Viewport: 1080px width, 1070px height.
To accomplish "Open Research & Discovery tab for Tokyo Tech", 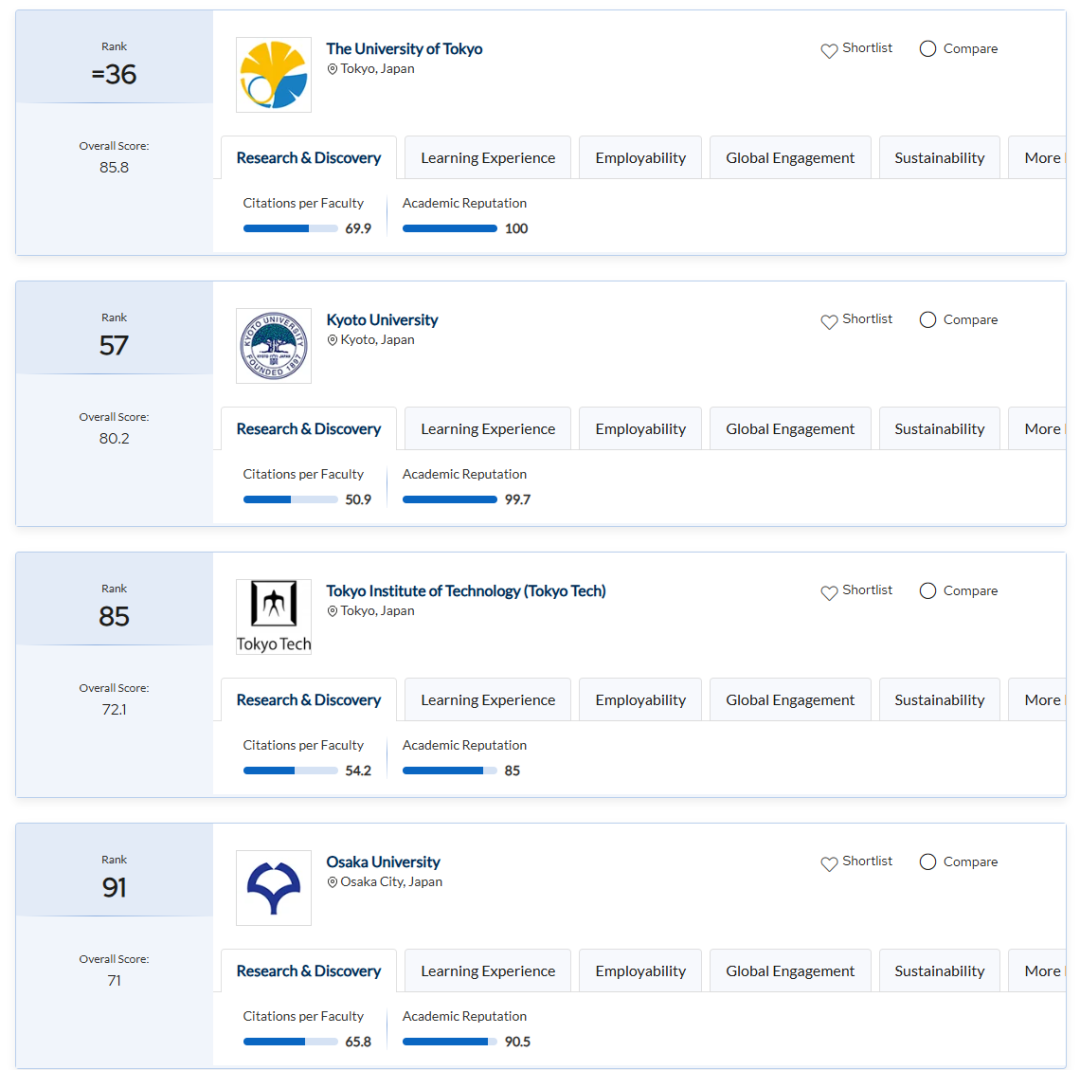I will tap(309, 699).
